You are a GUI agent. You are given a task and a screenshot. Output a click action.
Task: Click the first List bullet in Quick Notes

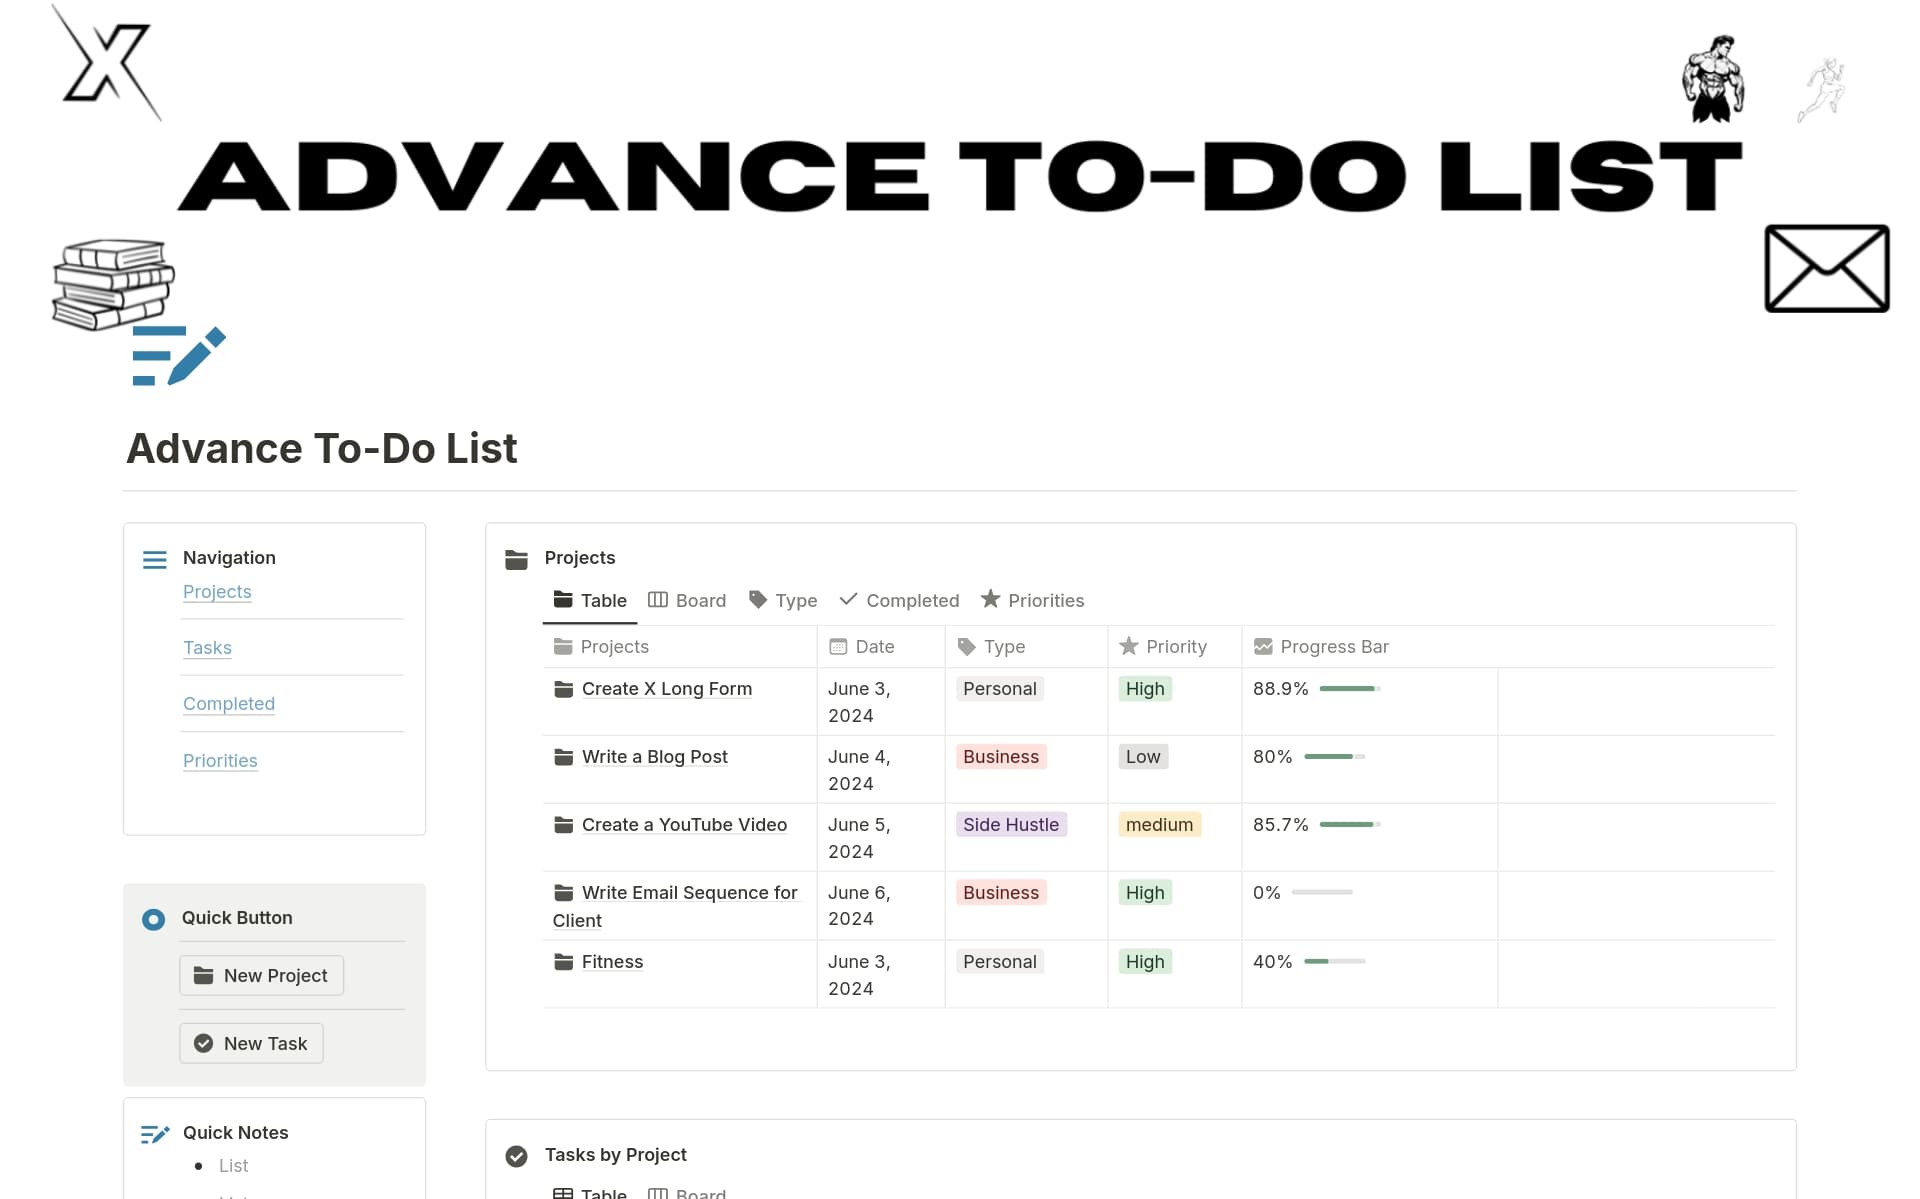click(233, 1166)
